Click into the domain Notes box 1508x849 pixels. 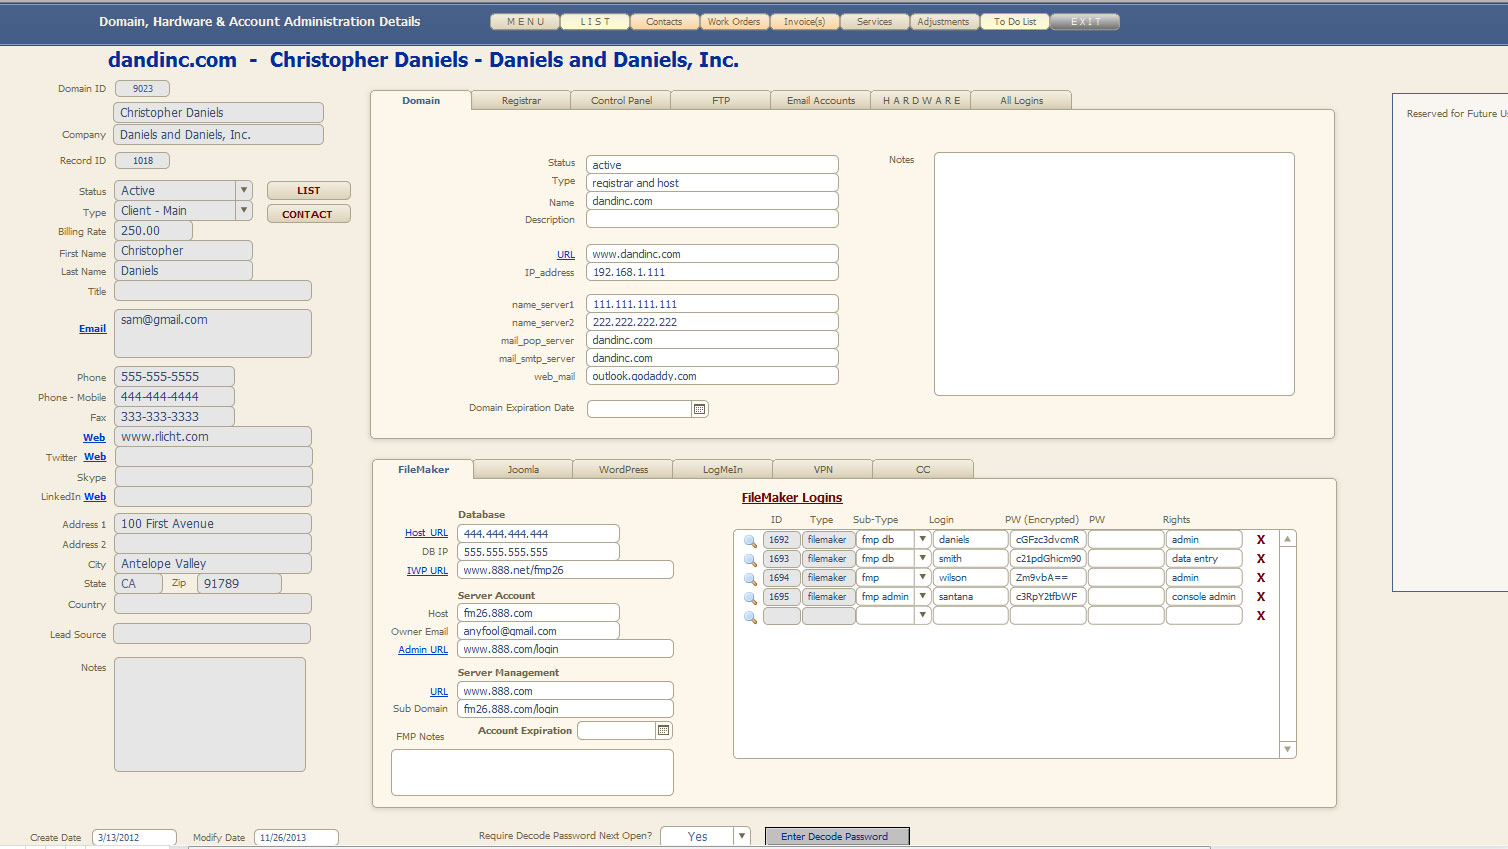[1114, 274]
